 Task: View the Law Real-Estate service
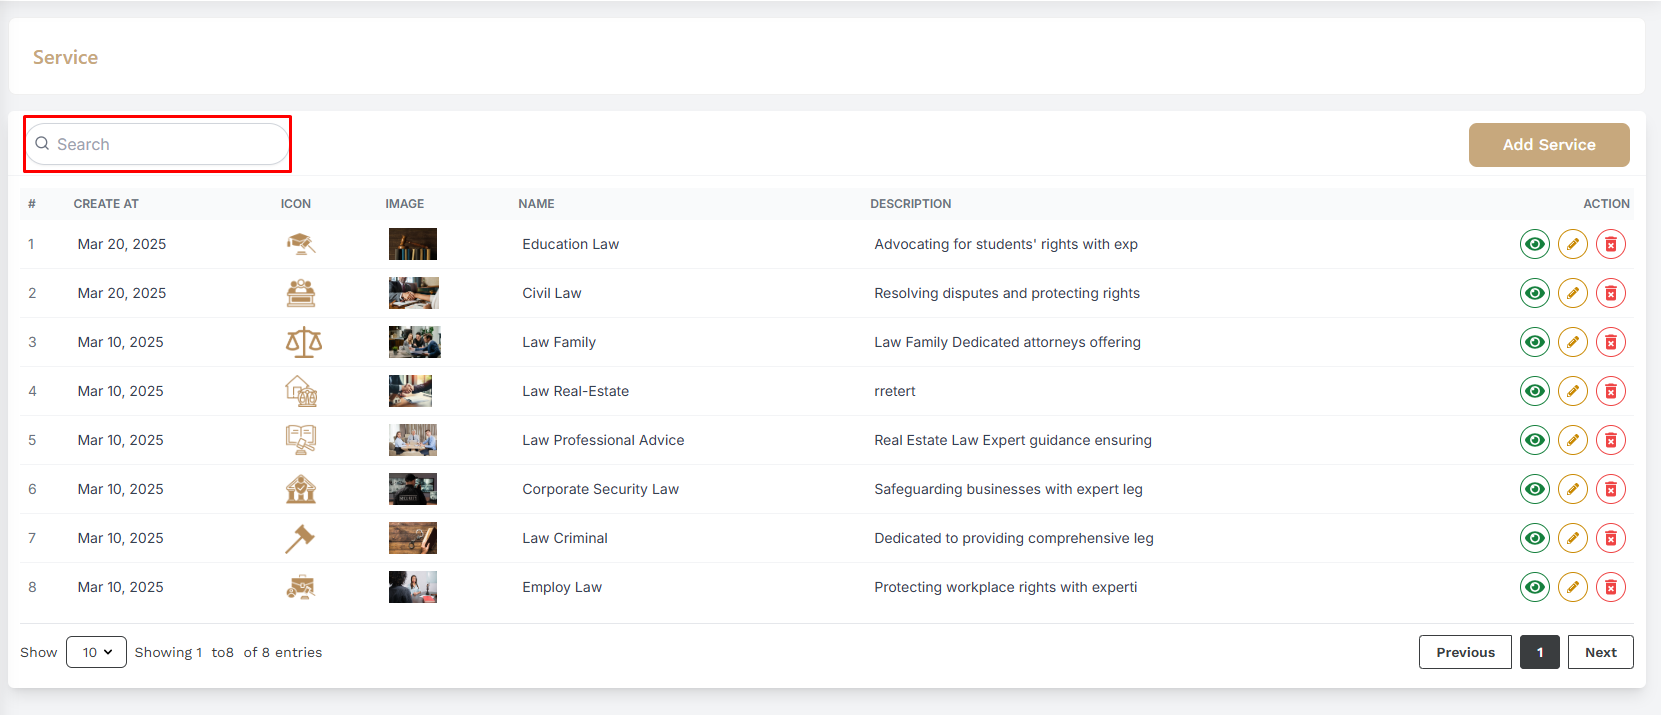click(x=1534, y=391)
